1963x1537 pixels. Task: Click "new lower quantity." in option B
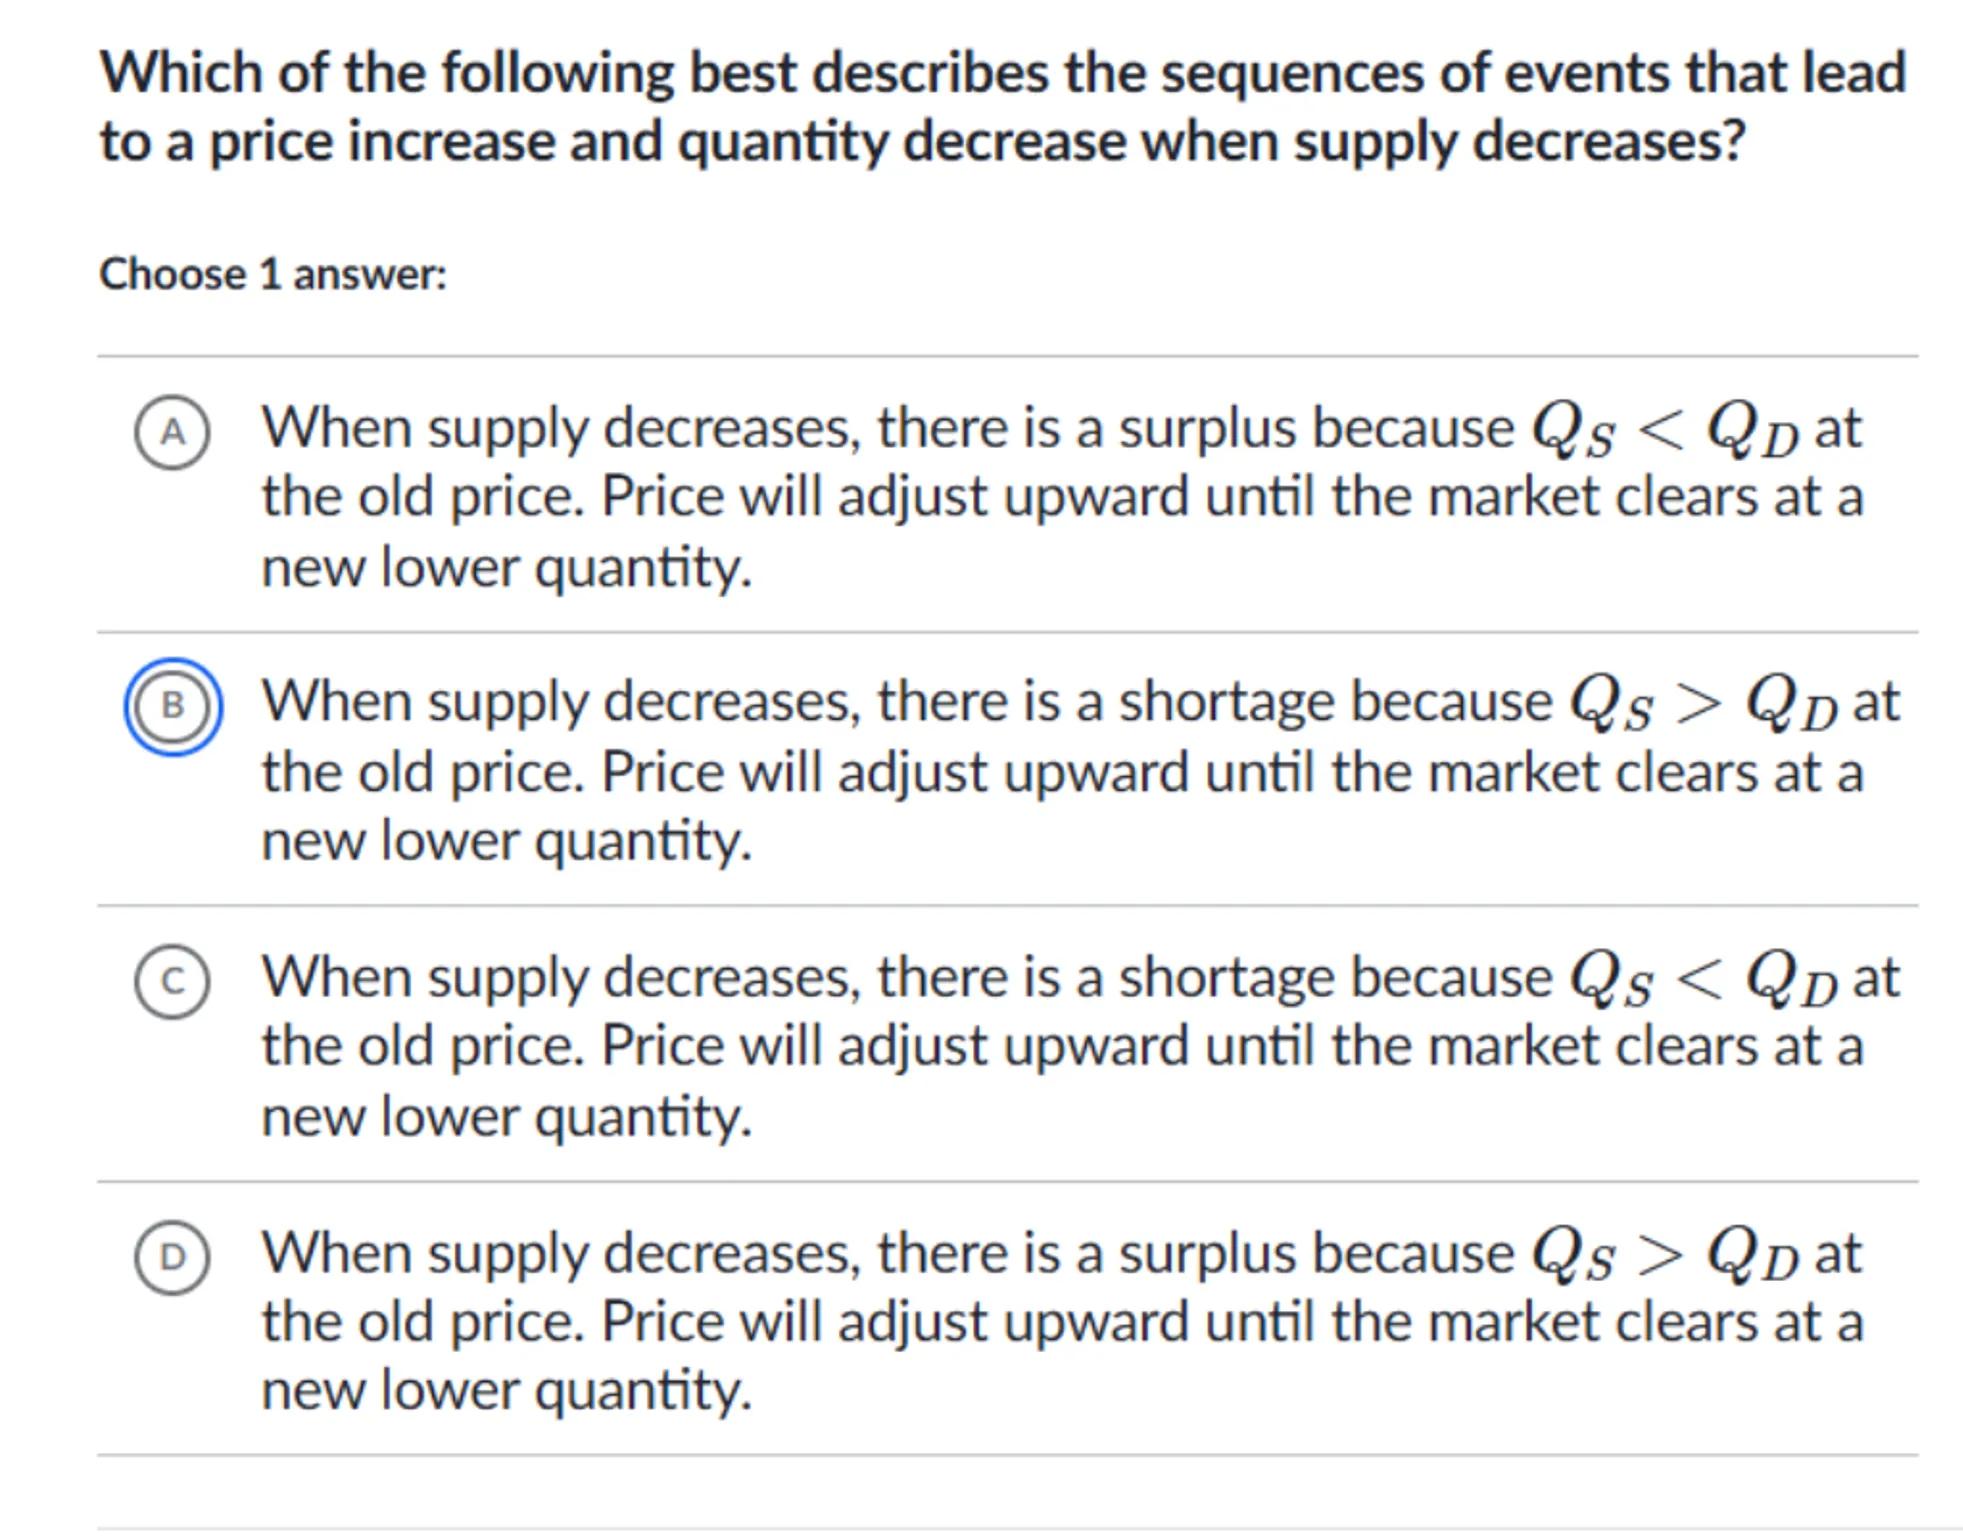(x=506, y=842)
